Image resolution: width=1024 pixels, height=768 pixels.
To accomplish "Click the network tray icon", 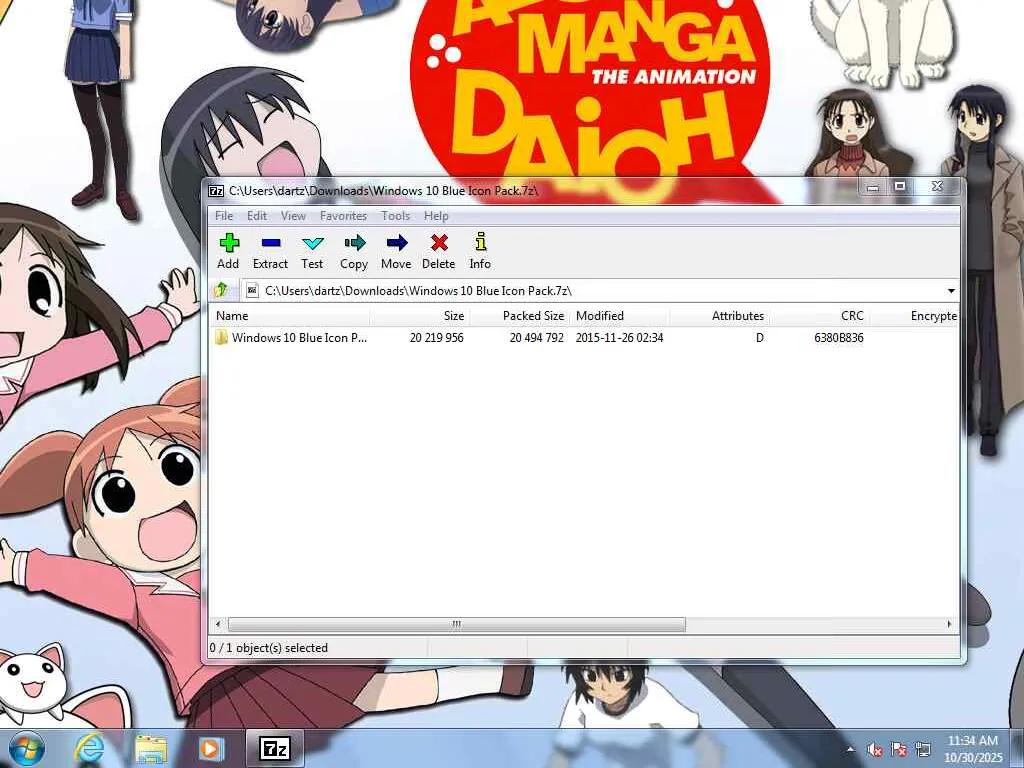I will (923, 750).
